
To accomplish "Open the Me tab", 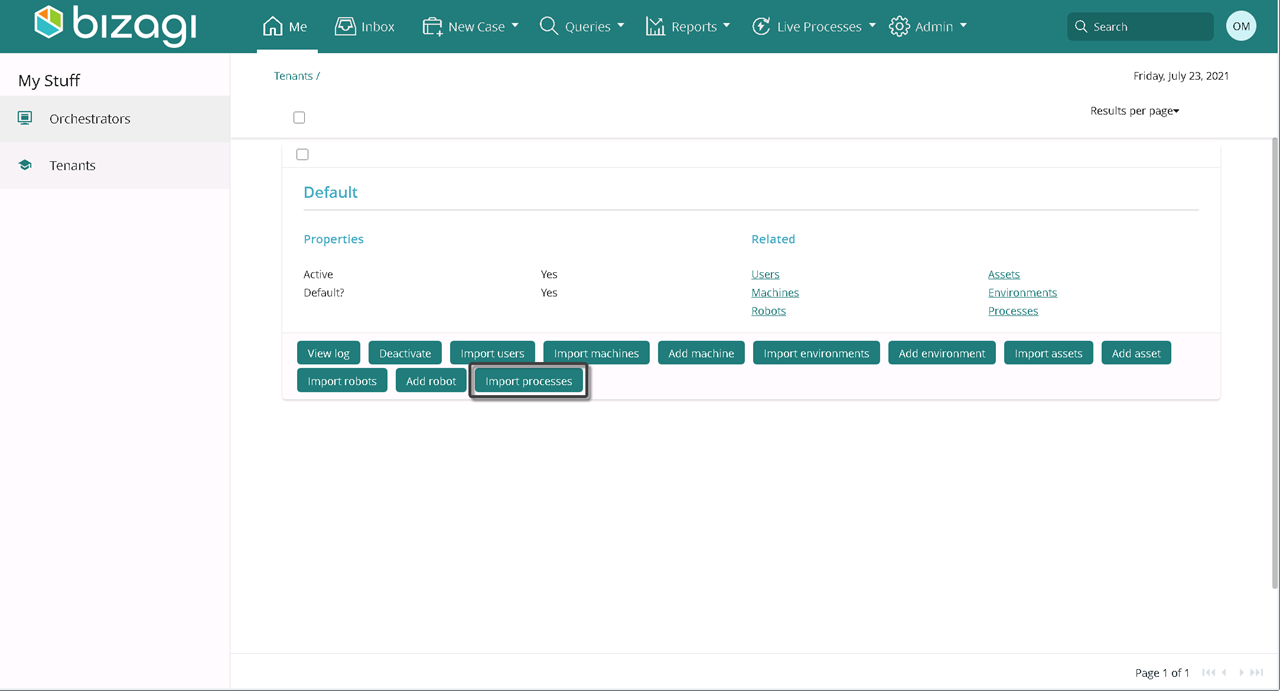I will coord(285,27).
